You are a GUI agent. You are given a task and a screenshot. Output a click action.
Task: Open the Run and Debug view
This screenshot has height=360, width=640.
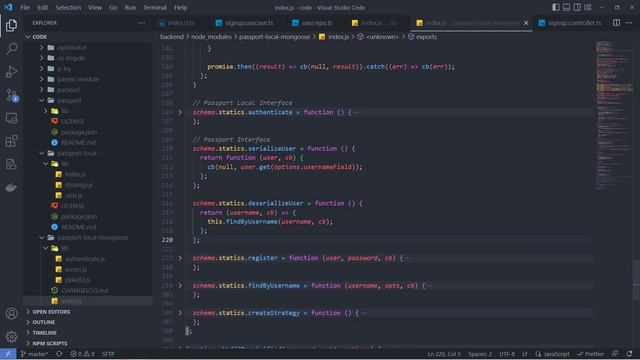11,72
